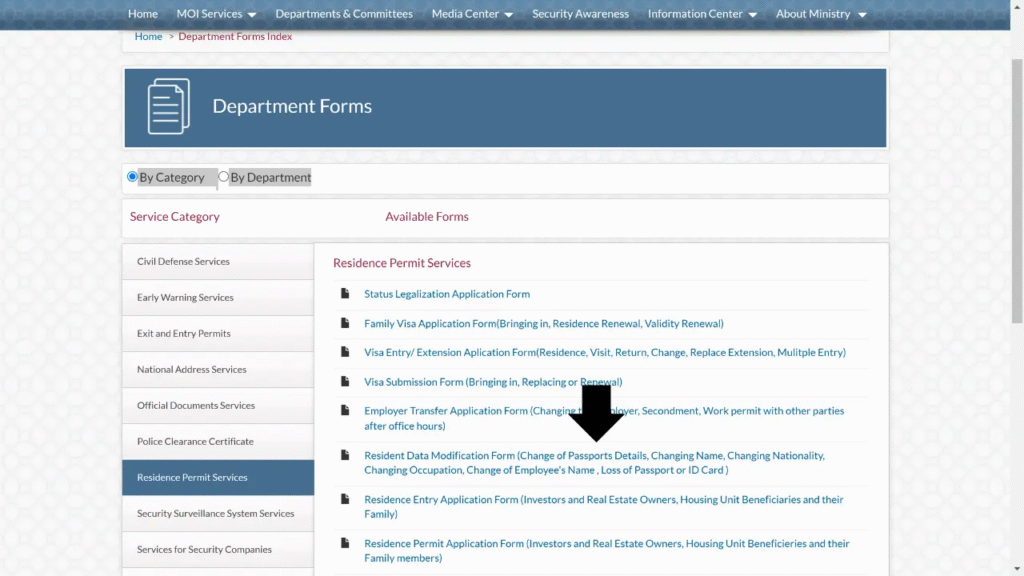Open Family Visa Application Form link

[x=543, y=323]
